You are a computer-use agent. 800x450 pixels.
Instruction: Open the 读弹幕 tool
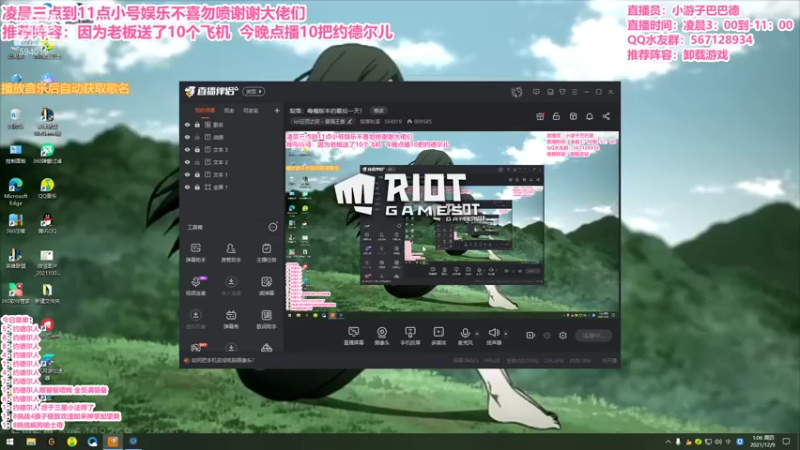[266, 286]
